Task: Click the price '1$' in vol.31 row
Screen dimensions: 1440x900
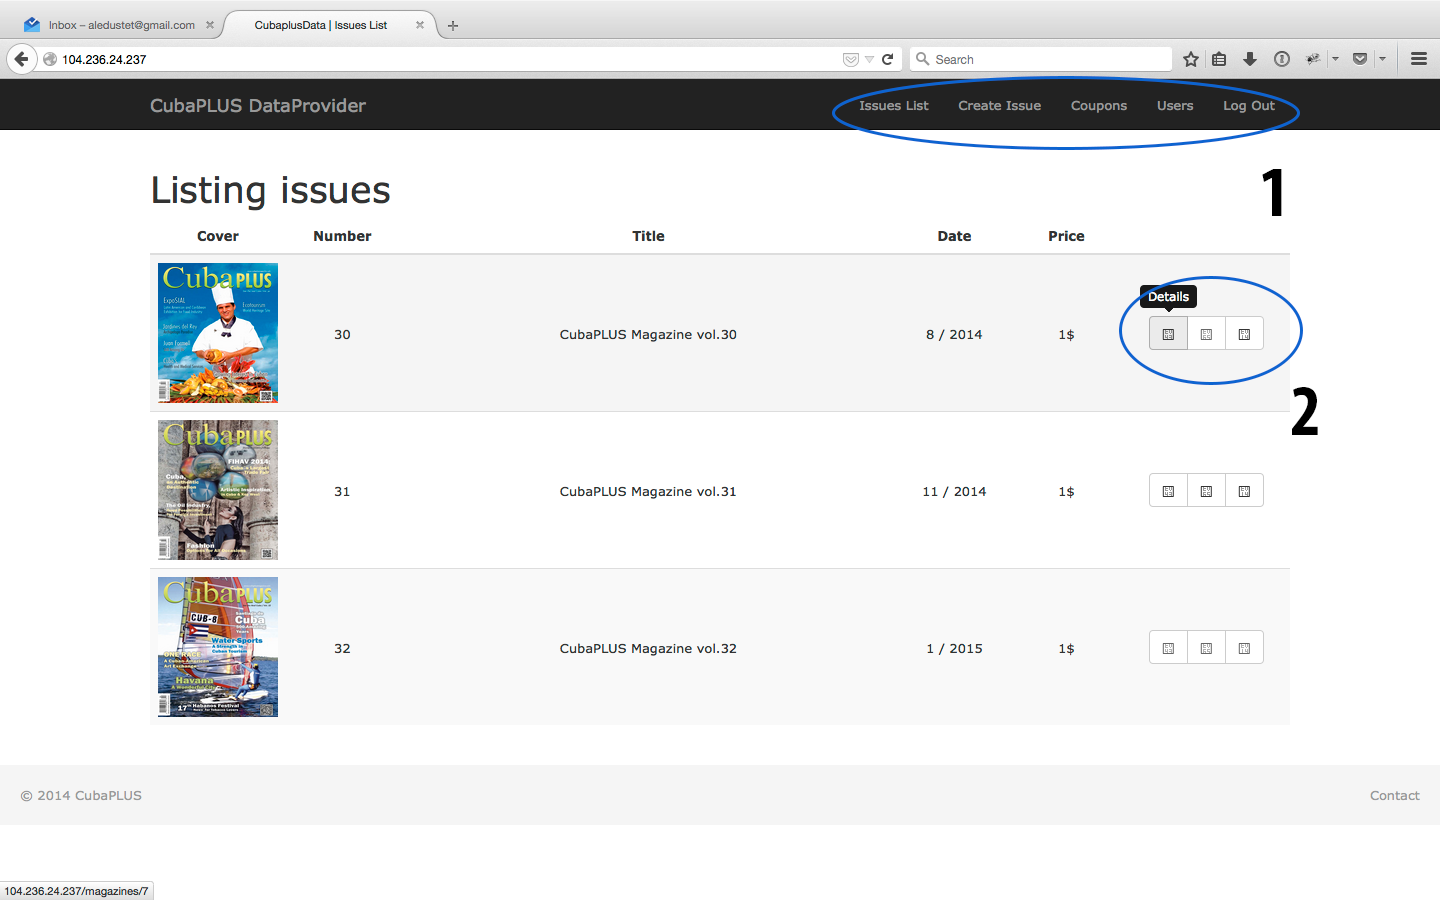Action: 1066,491
